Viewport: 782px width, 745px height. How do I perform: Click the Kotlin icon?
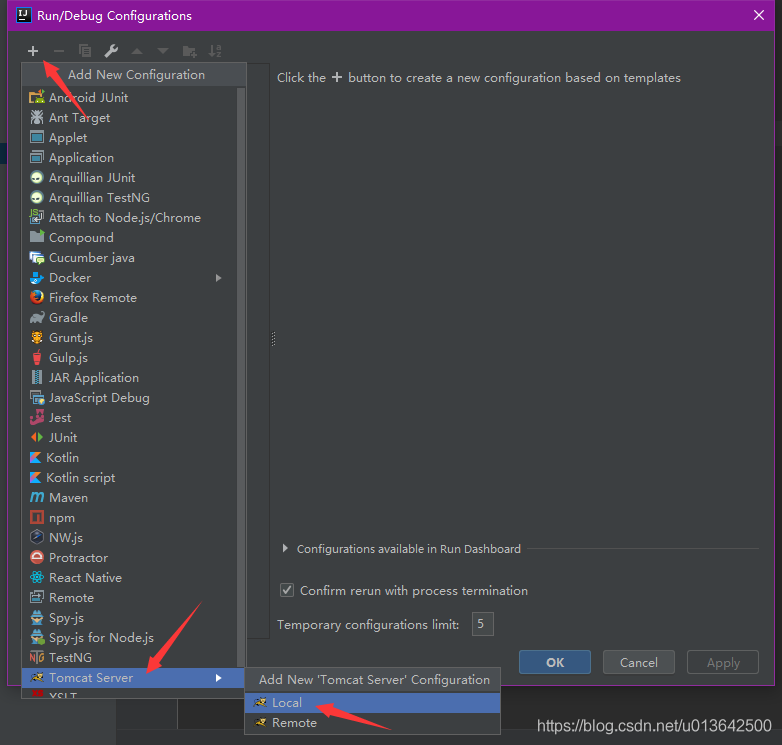pyautogui.click(x=35, y=457)
